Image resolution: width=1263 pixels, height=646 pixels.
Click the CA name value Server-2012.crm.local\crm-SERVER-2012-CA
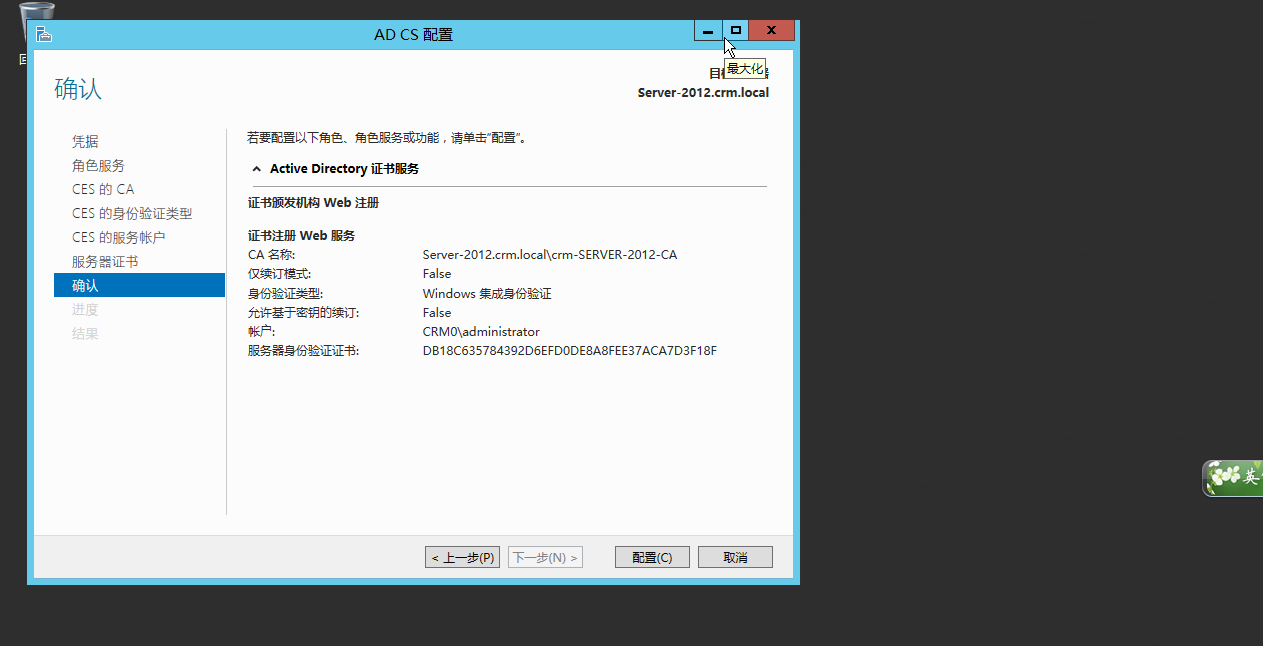(549, 255)
